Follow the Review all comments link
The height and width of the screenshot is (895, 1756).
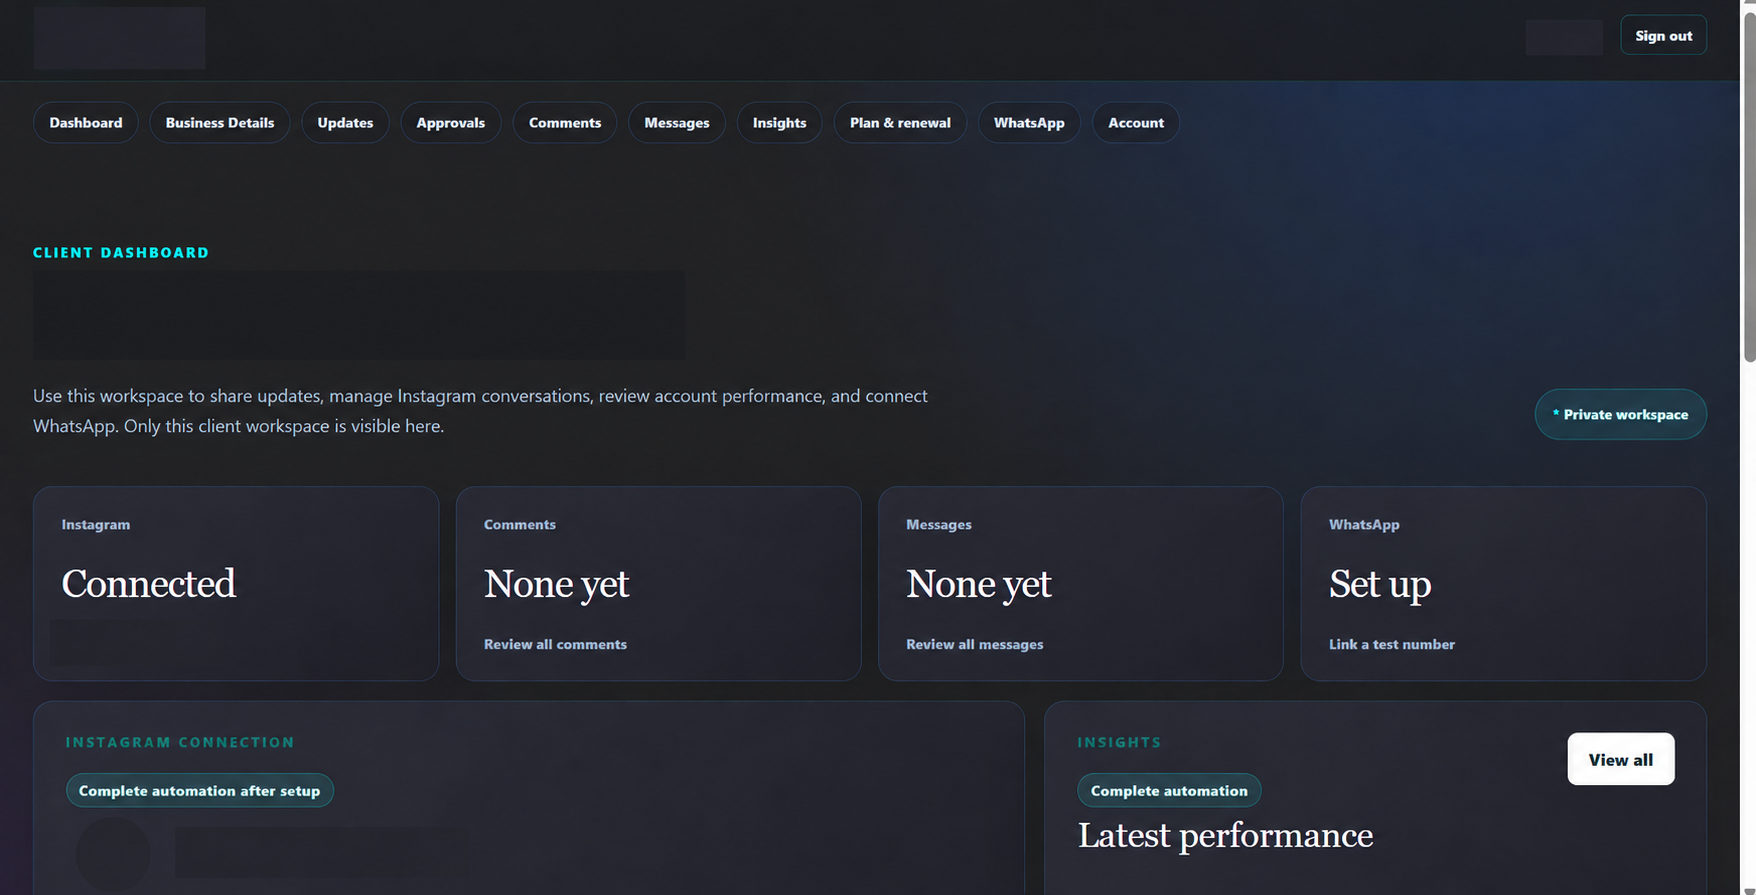(x=556, y=644)
